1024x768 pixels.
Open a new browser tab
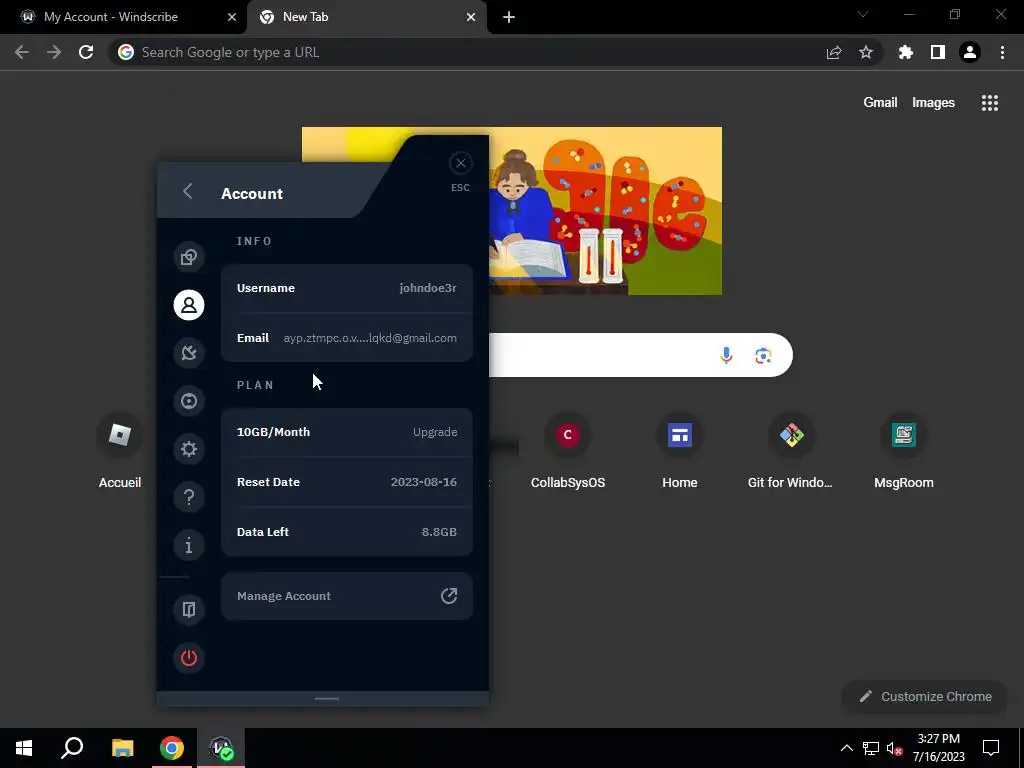tap(509, 18)
